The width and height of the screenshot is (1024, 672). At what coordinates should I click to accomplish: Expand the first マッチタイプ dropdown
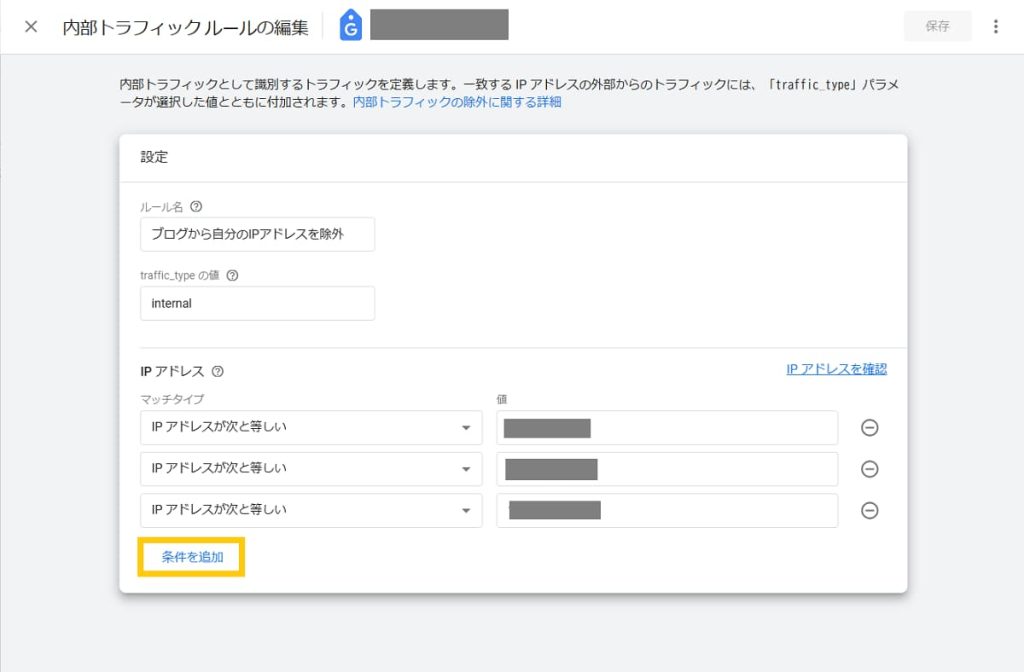coord(311,428)
